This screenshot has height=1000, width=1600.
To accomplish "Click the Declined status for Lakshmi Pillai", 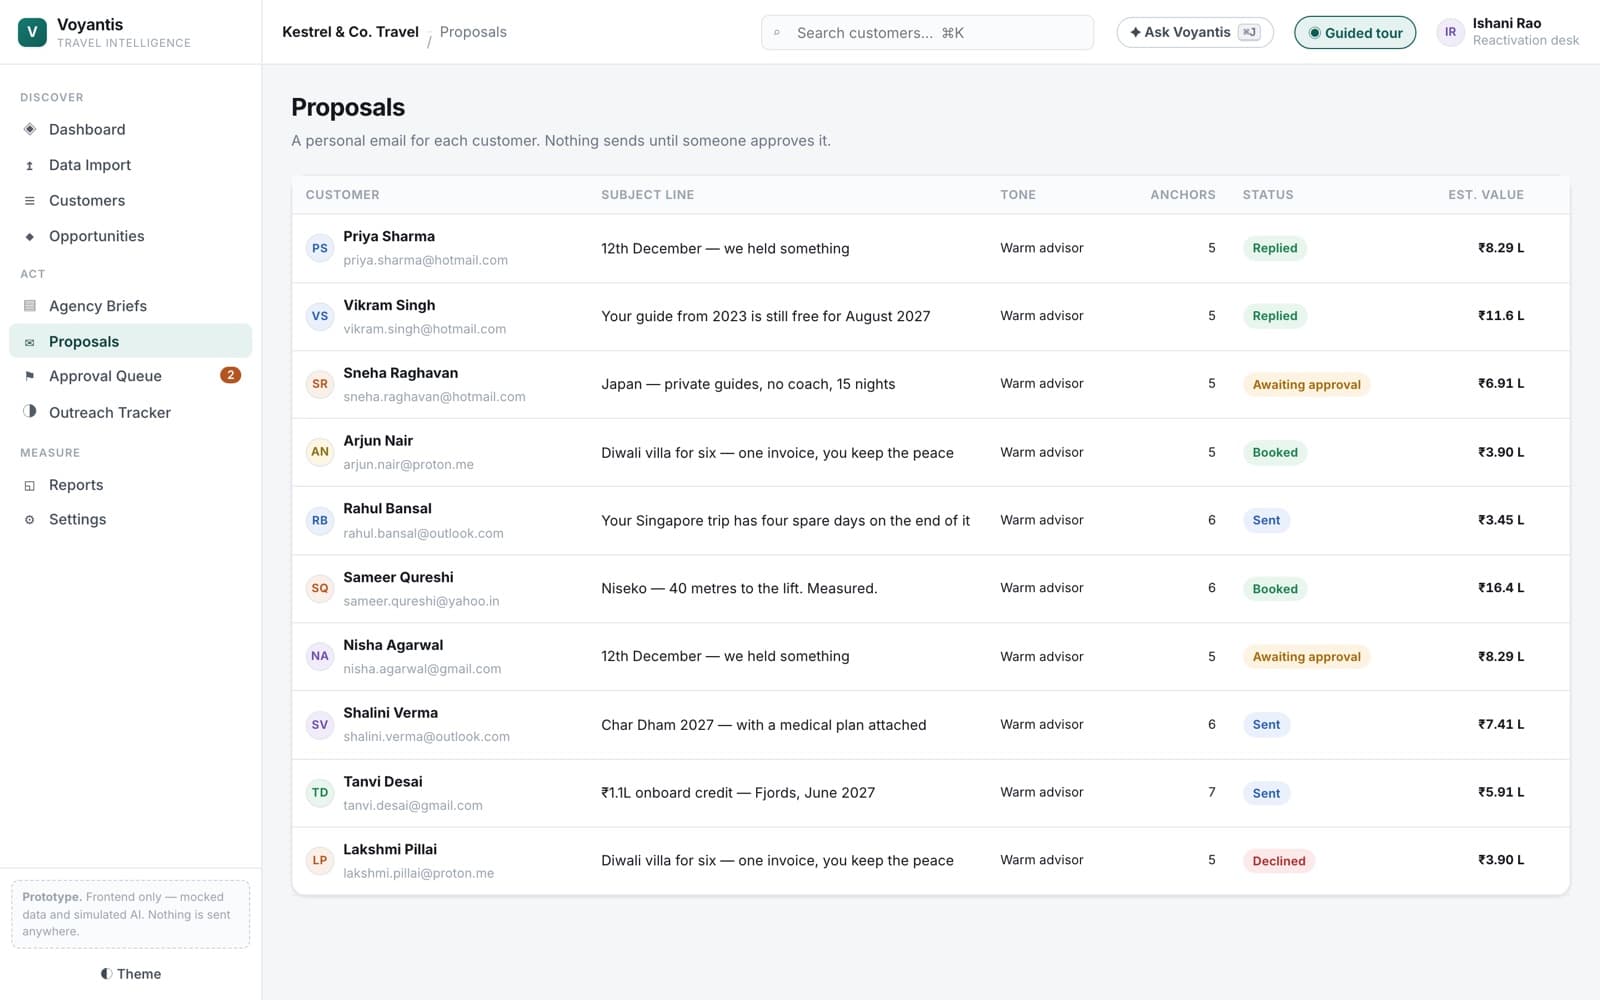I will click(x=1278, y=861).
